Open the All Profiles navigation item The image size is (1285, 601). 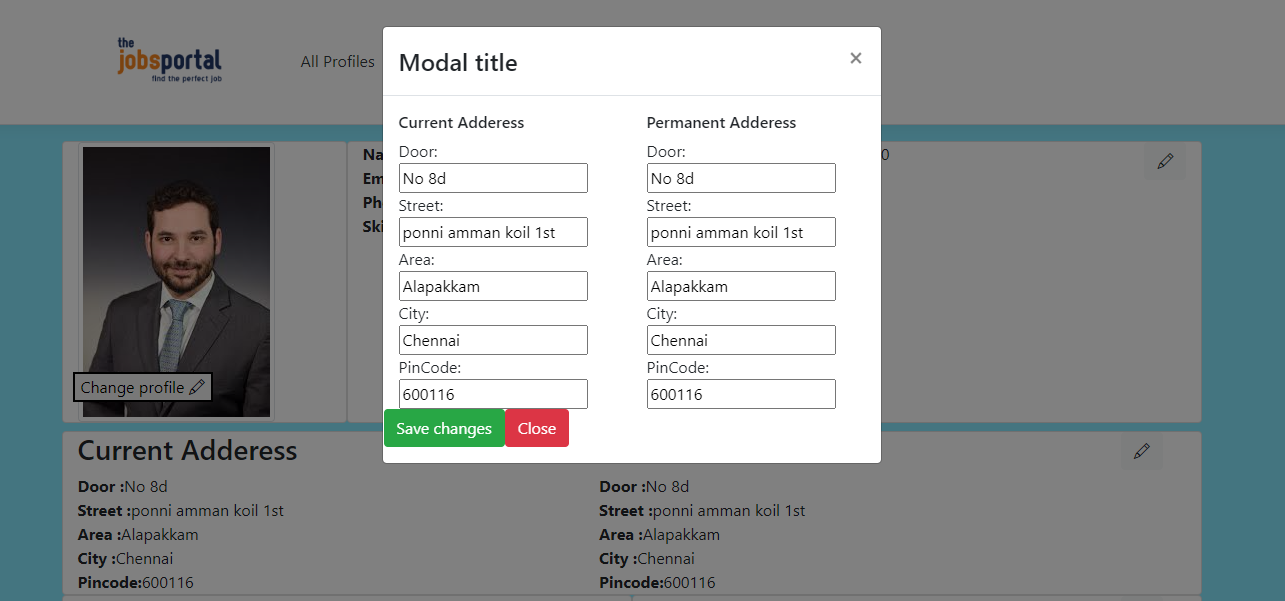338,61
